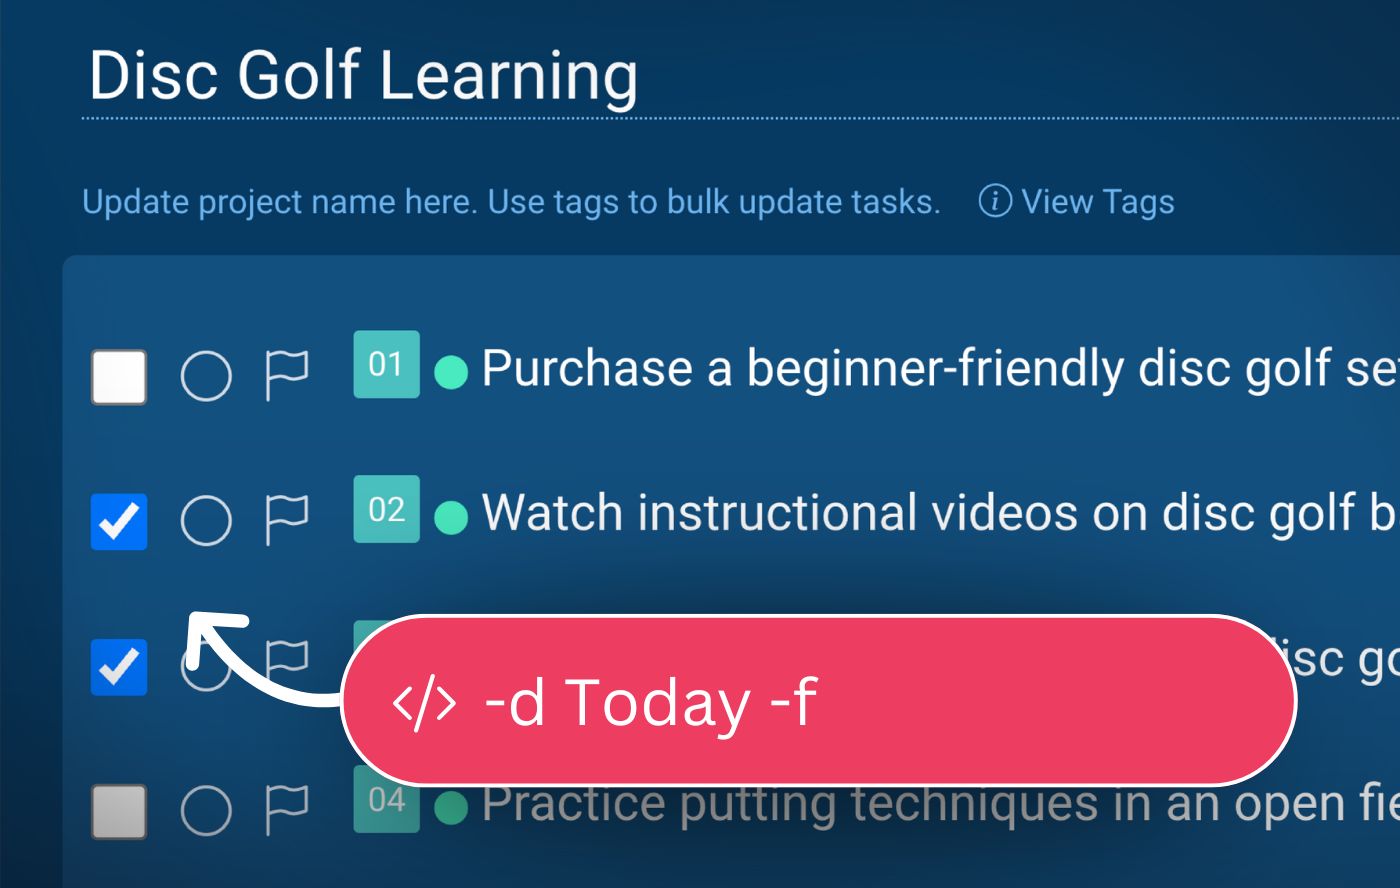Uncheck the third task's checkbox
The height and width of the screenshot is (888, 1400).
(119, 667)
